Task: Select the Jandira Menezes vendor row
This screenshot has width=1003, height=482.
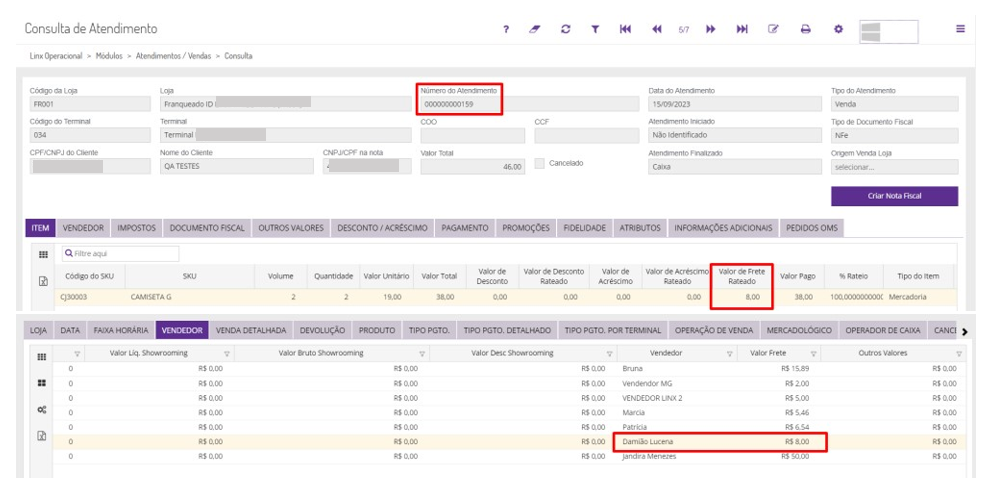Action: click(x=650, y=456)
